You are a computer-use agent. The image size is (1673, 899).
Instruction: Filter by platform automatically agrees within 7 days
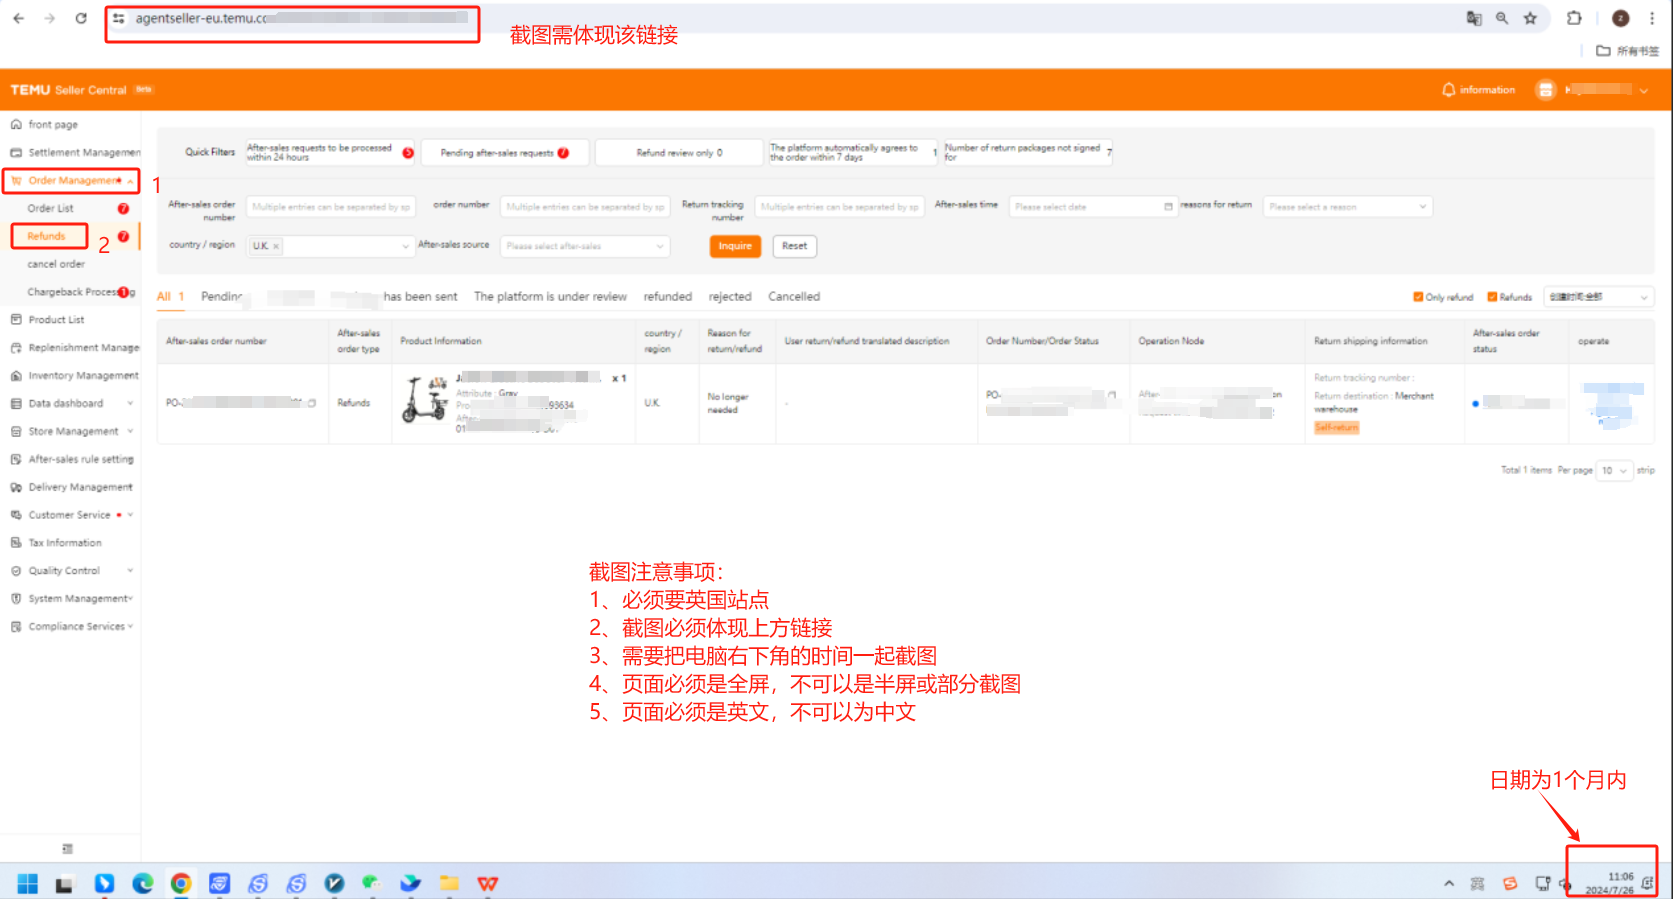tap(853, 152)
